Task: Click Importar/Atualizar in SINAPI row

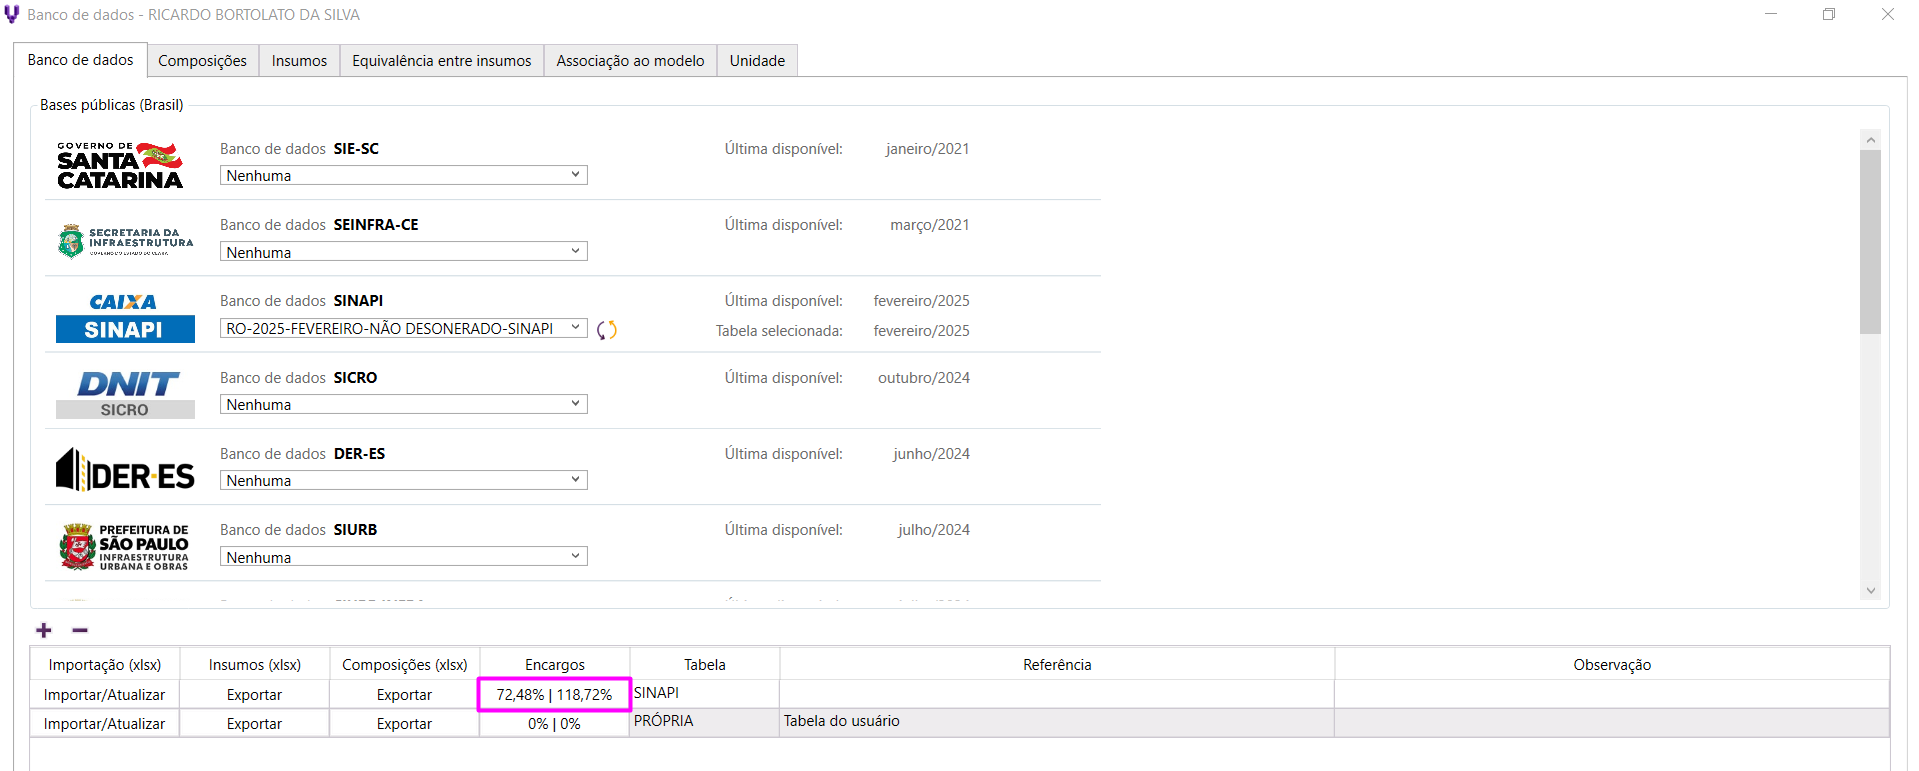Action: [x=105, y=695]
